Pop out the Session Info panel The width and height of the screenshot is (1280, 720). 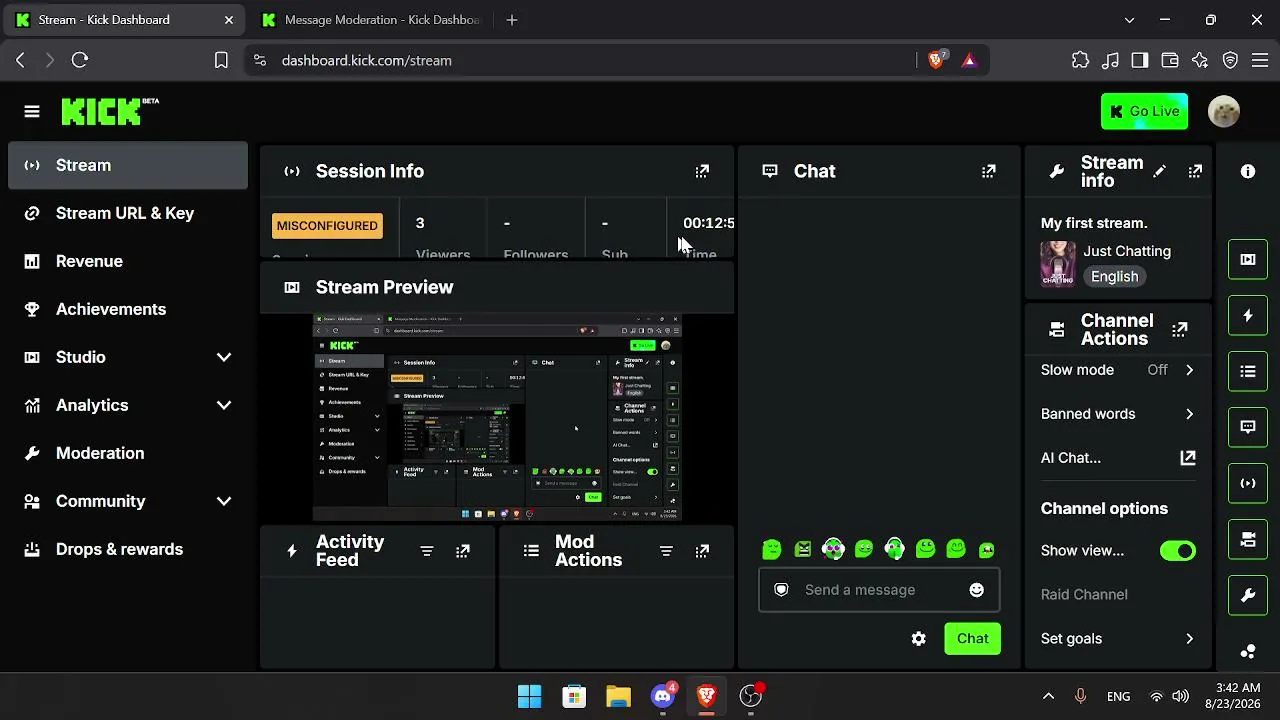click(x=702, y=171)
